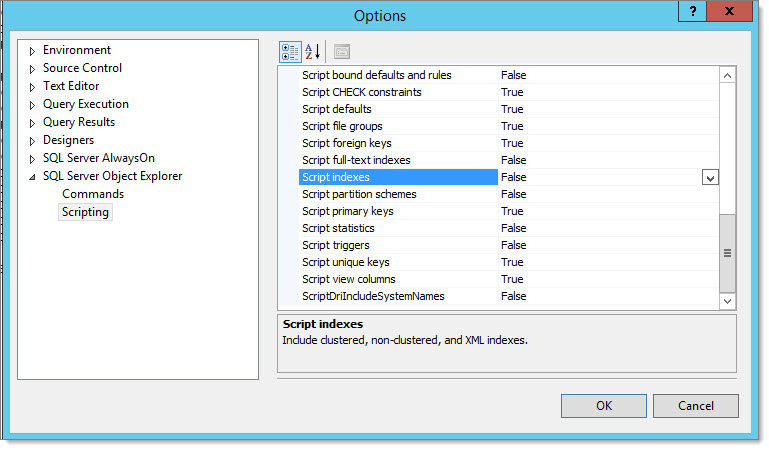Viewport: 769px width, 450px height.
Task: Select 'Script partition schemes' property
Action: click(359, 194)
